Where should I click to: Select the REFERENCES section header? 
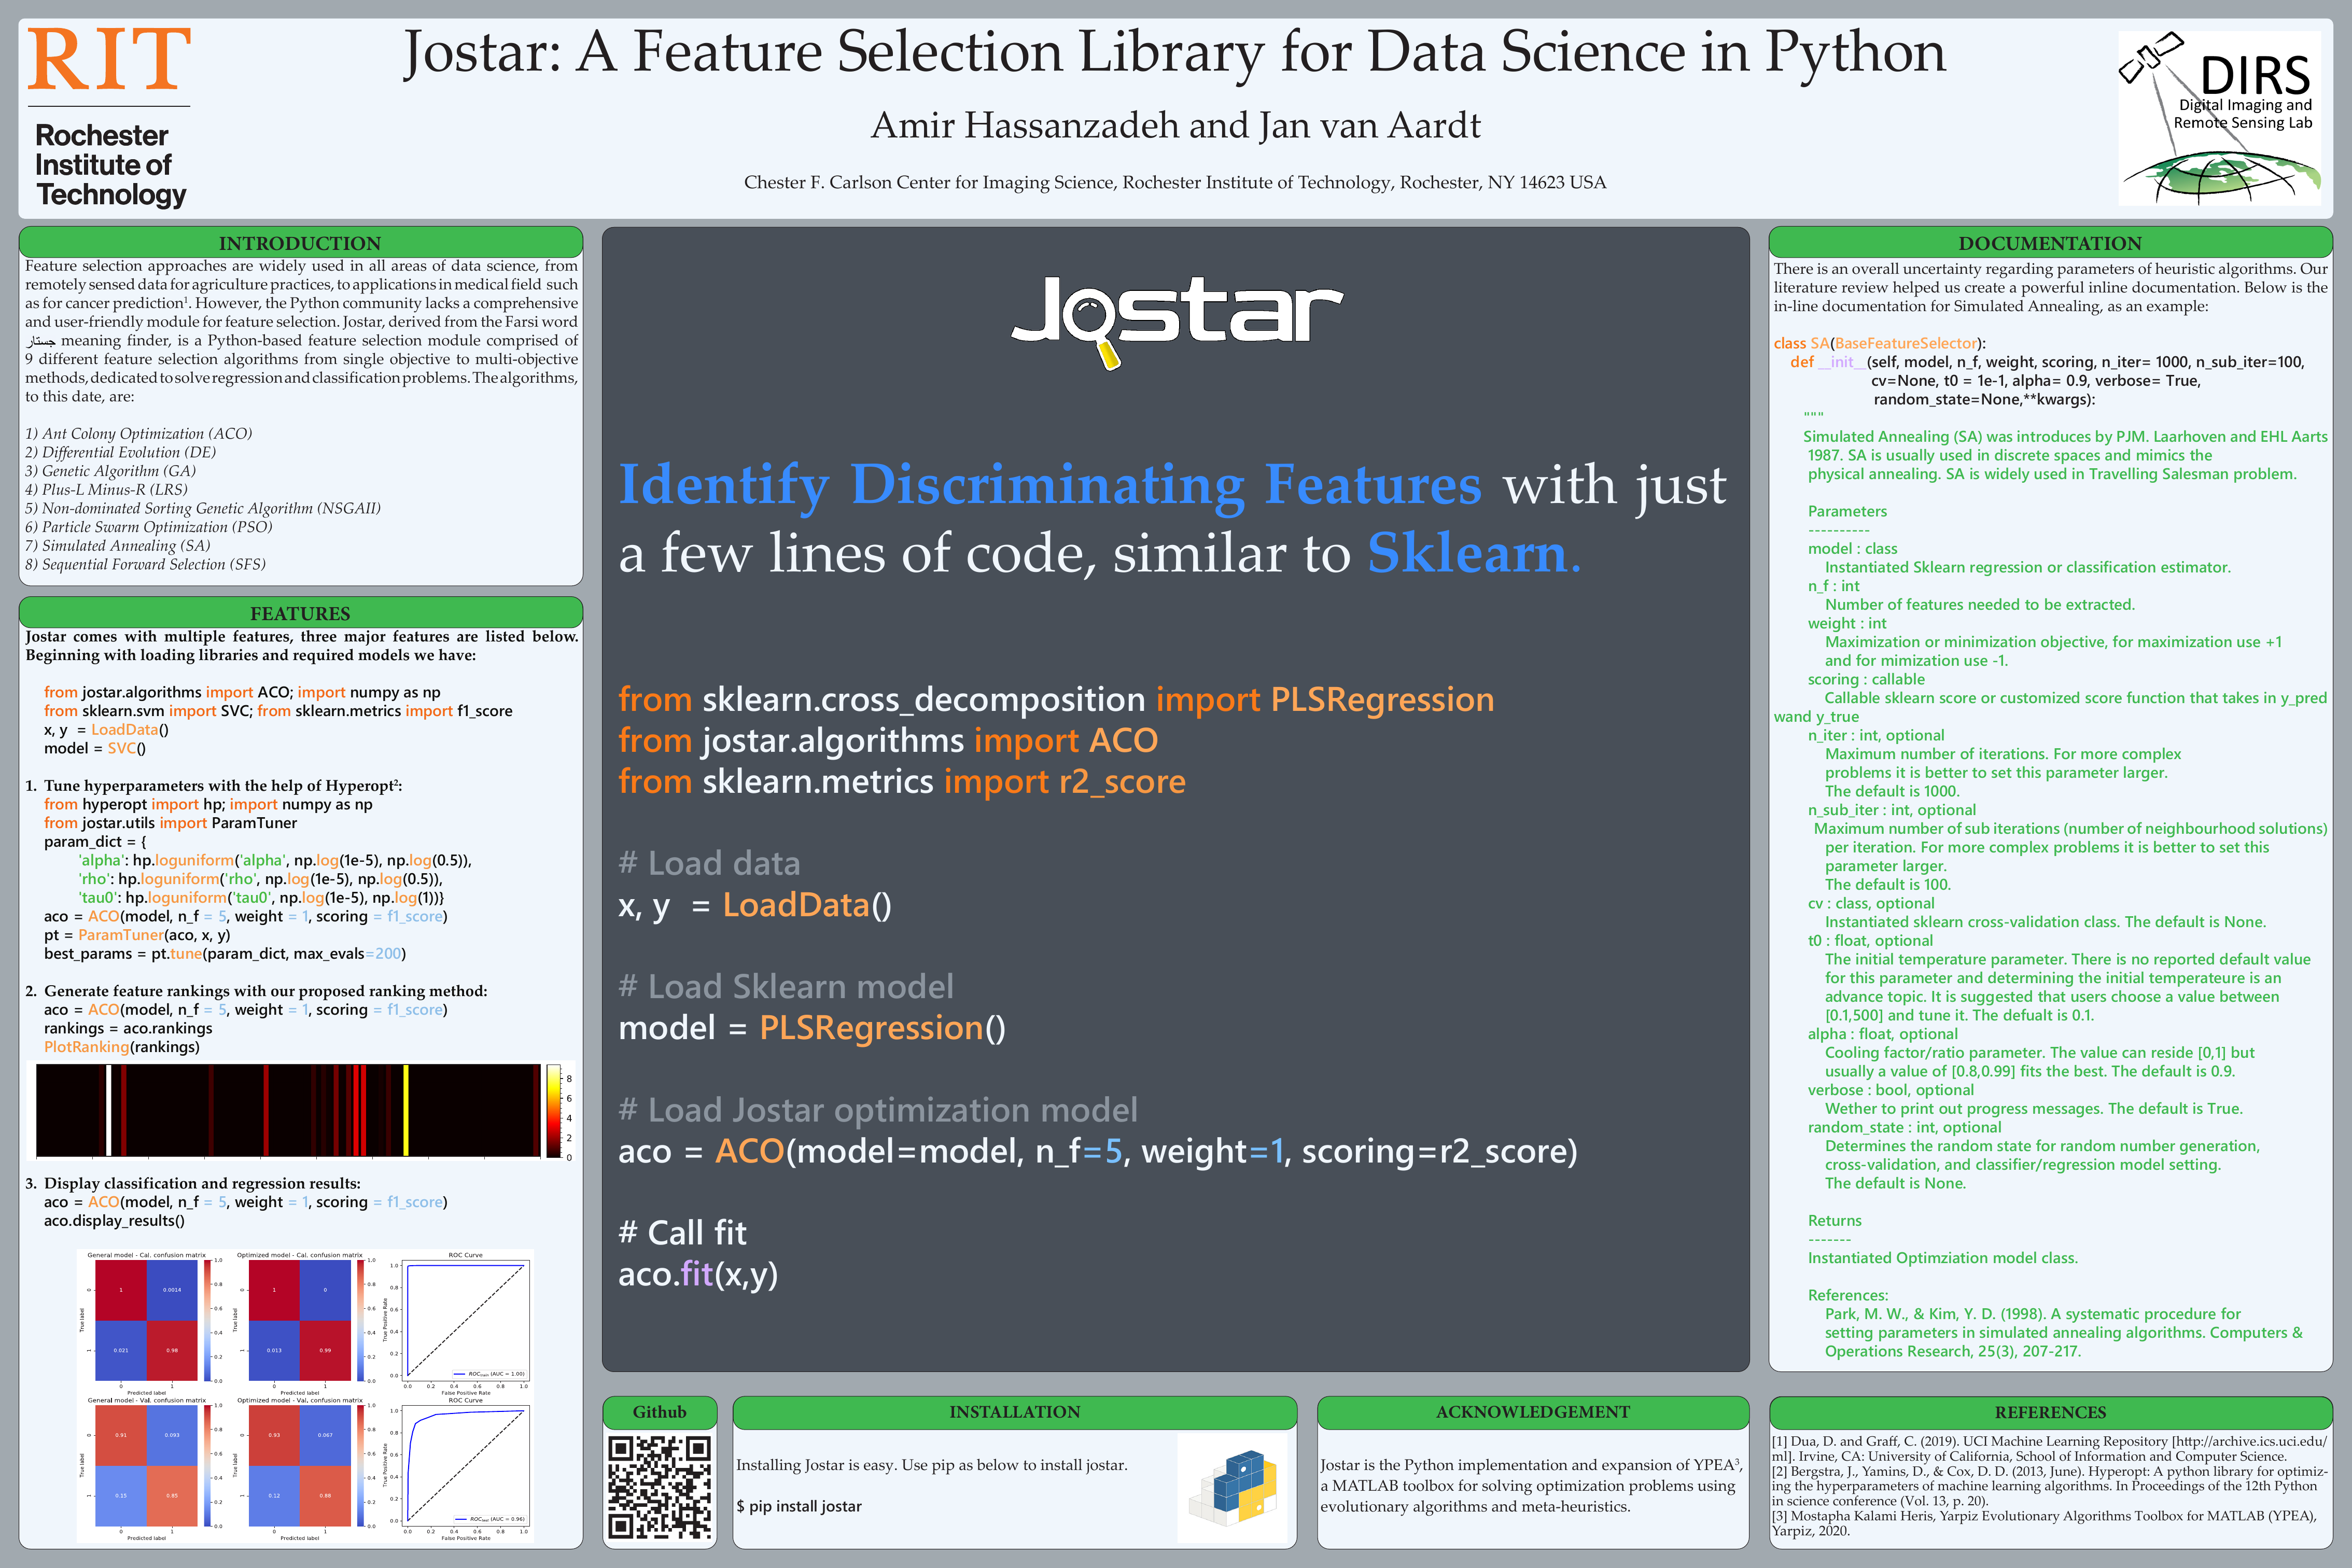[2050, 1412]
